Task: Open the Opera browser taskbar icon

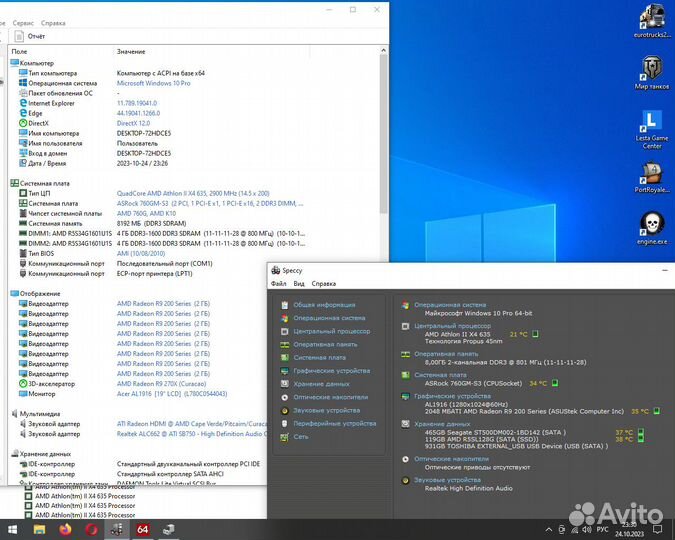Action: [91, 530]
